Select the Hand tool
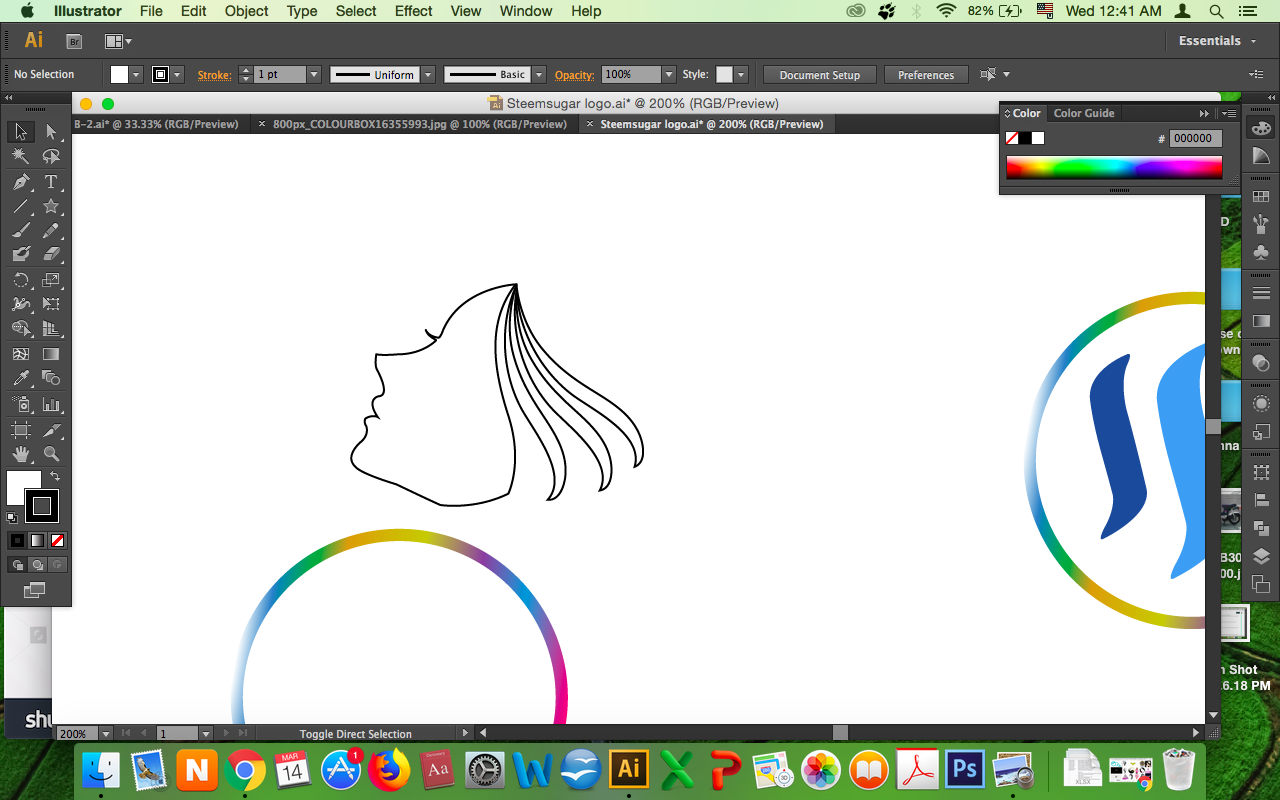The height and width of the screenshot is (800, 1280). (x=21, y=454)
